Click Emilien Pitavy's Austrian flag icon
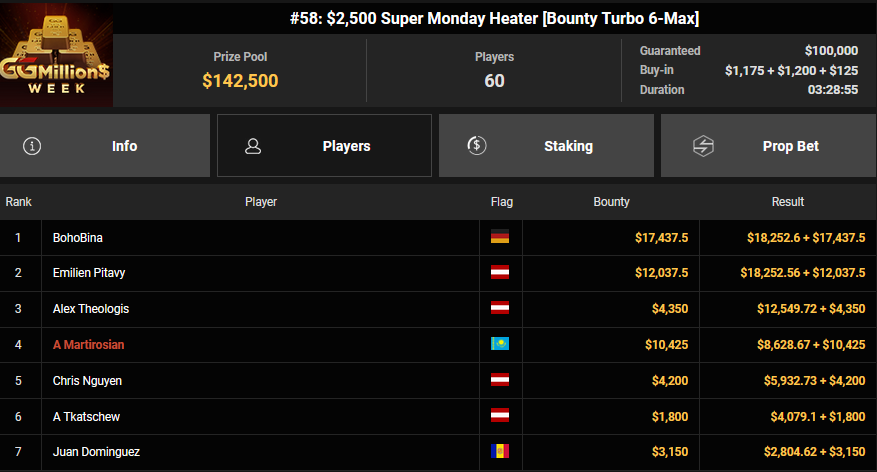The width and height of the screenshot is (877, 472). click(x=500, y=273)
